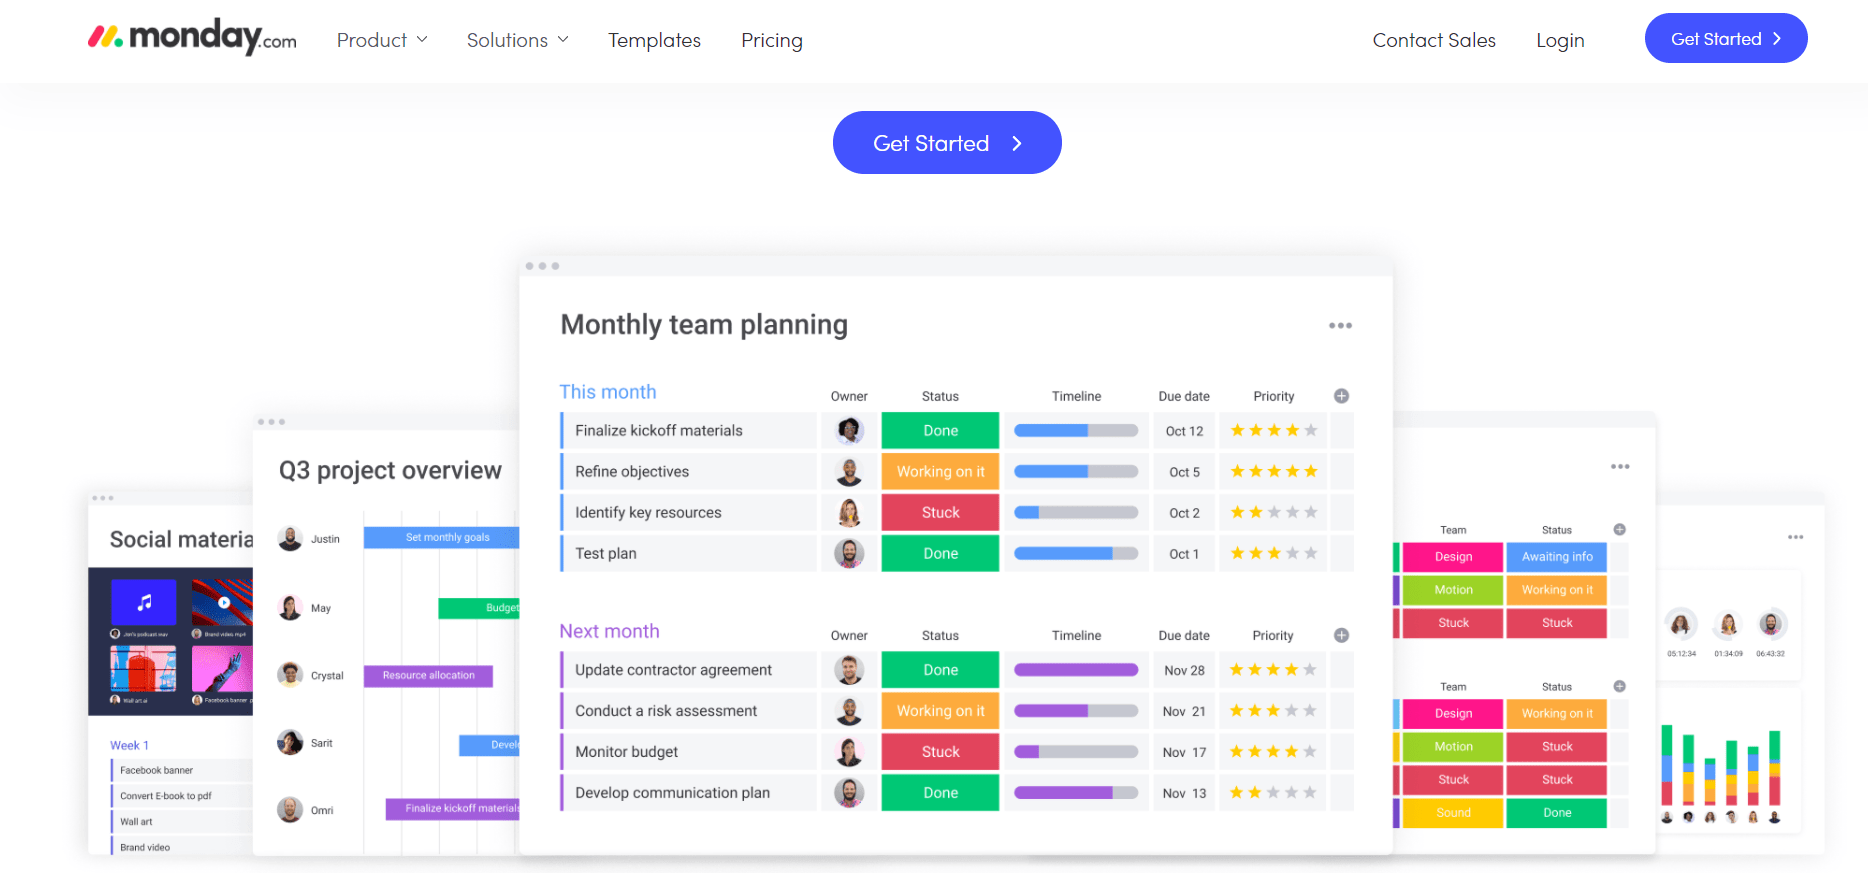Viewport: 1868px width, 873px height.
Task: Click Stuck status for Monitor budget
Action: tap(940, 752)
